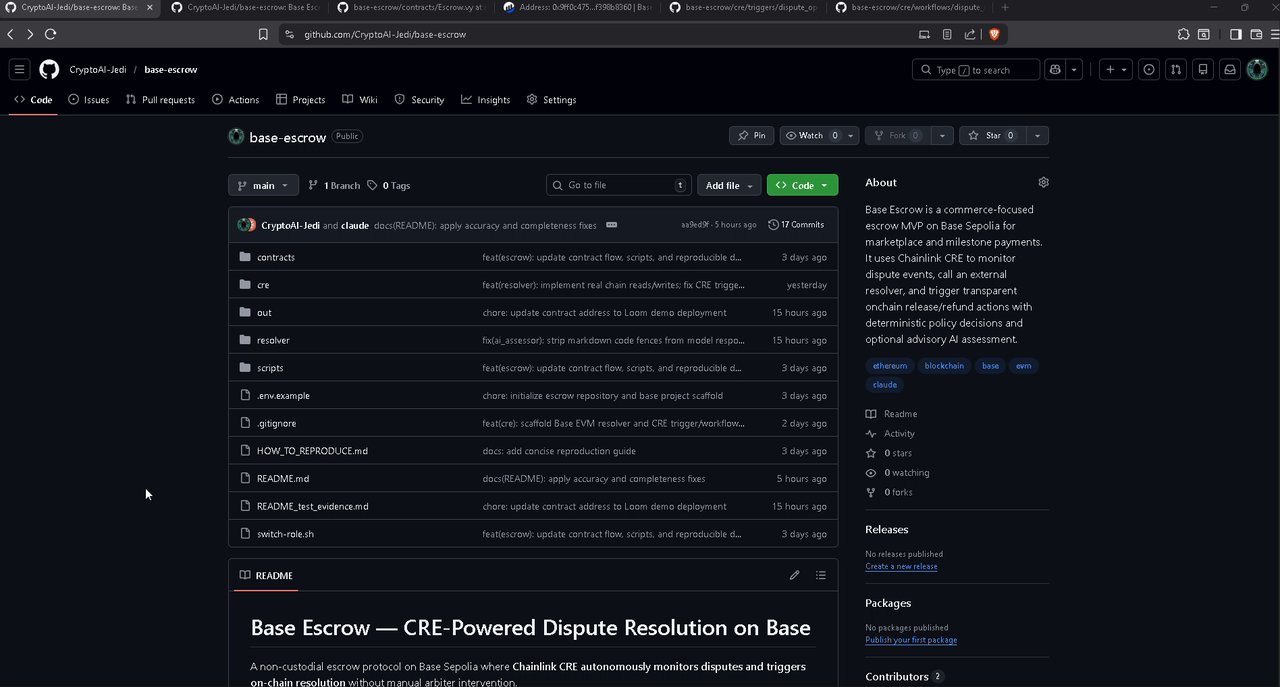Click the ethereum topic tag

click(x=890, y=366)
